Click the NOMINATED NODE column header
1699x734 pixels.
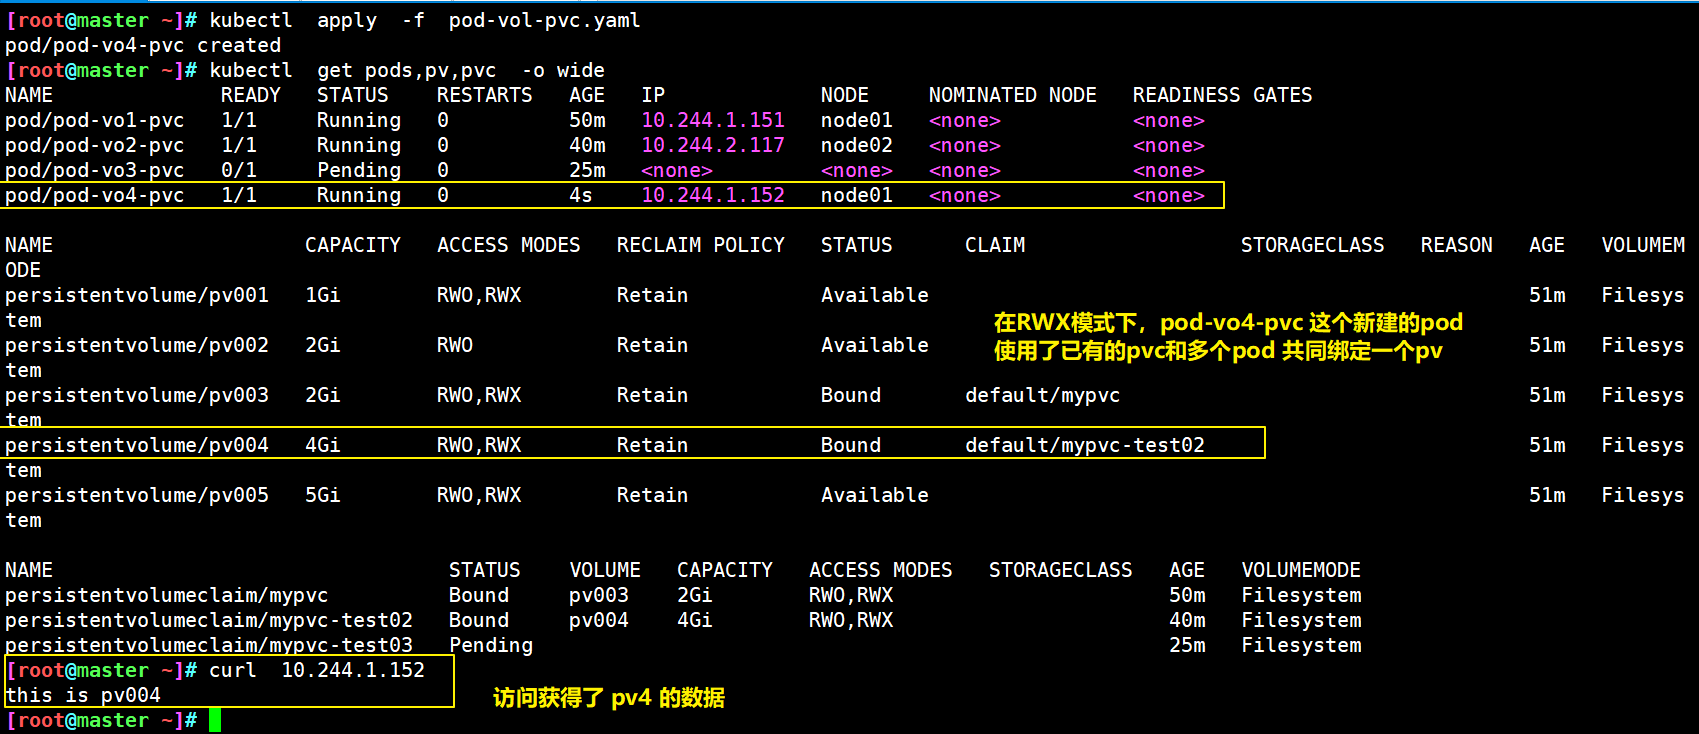[1013, 95]
